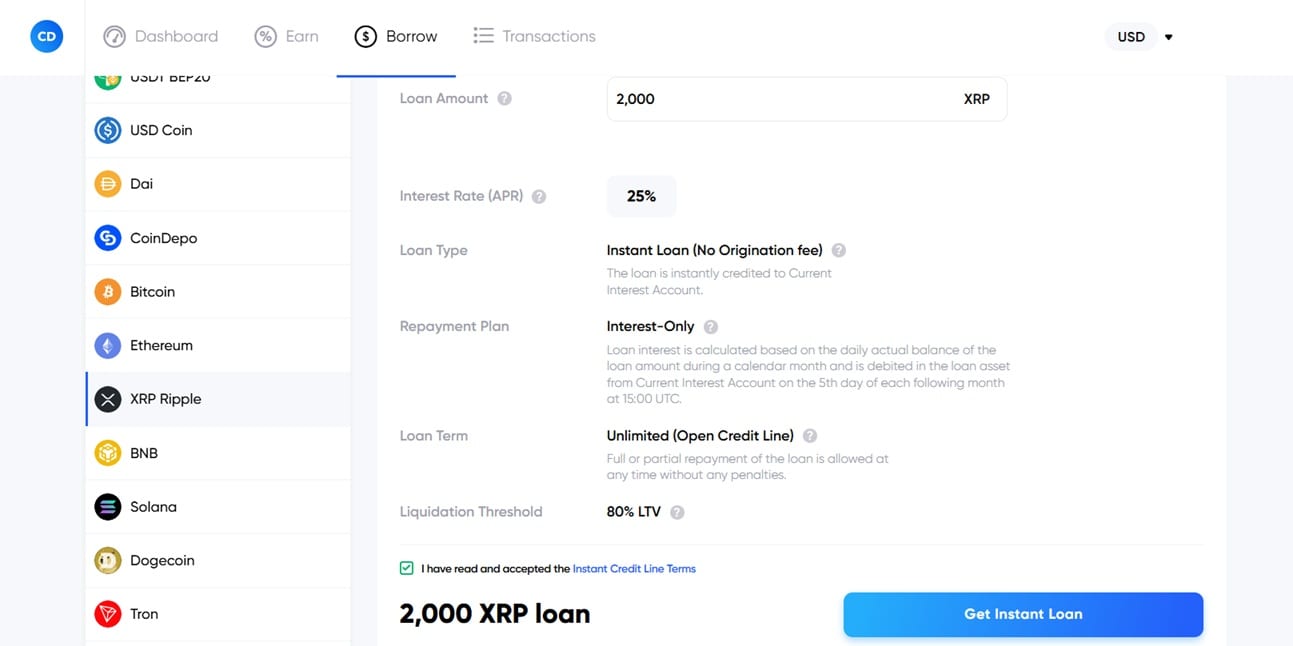Click the Dai stablecoin icon

(107, 184)
